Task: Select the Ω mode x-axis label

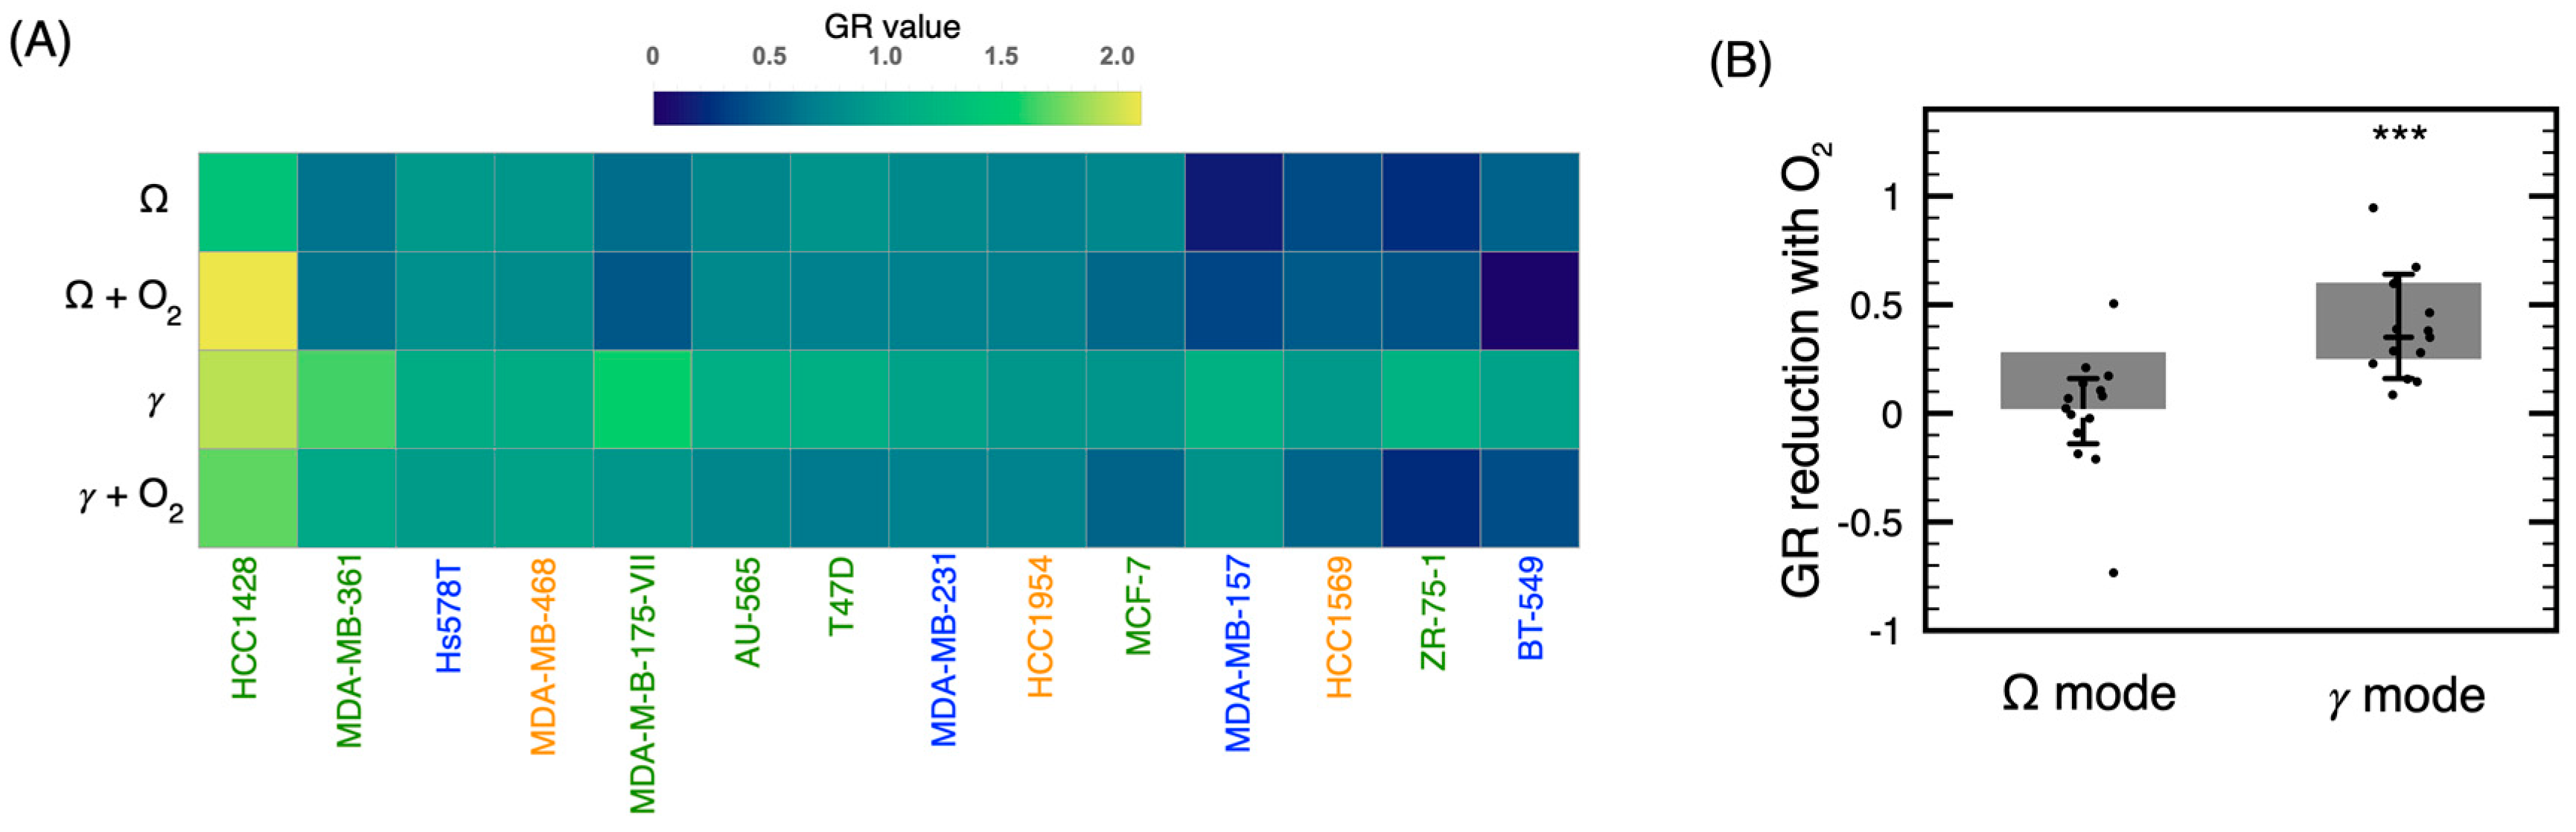Action: click(2088, 693)
